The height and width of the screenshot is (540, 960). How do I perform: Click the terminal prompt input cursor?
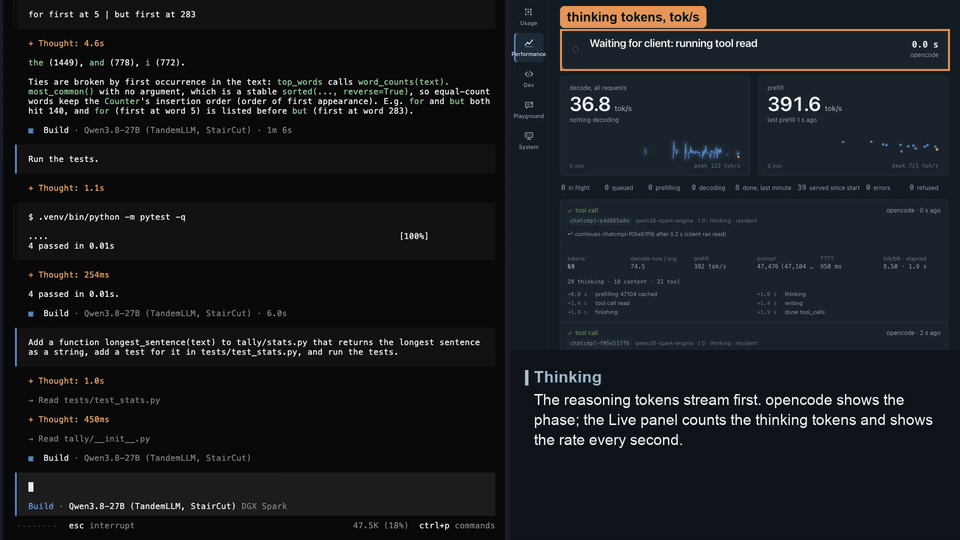click(x=31, y=487)
